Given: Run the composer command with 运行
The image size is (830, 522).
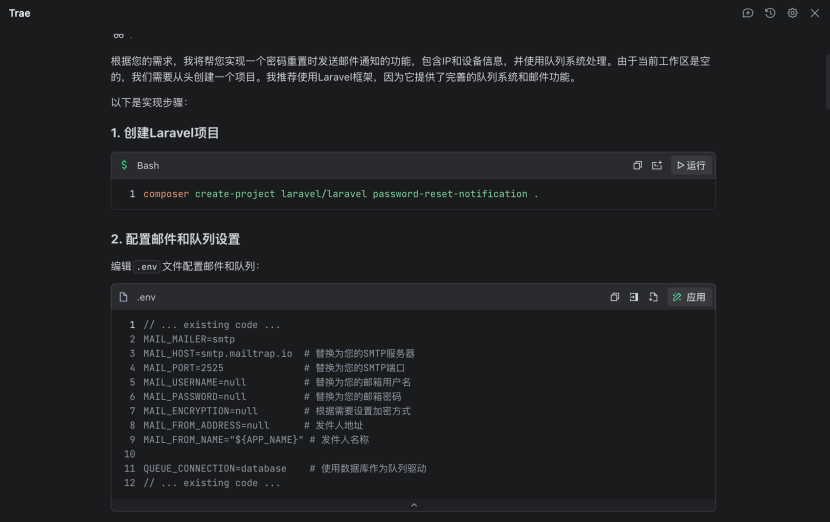Looking at the screenshot, I should point(691,165).
